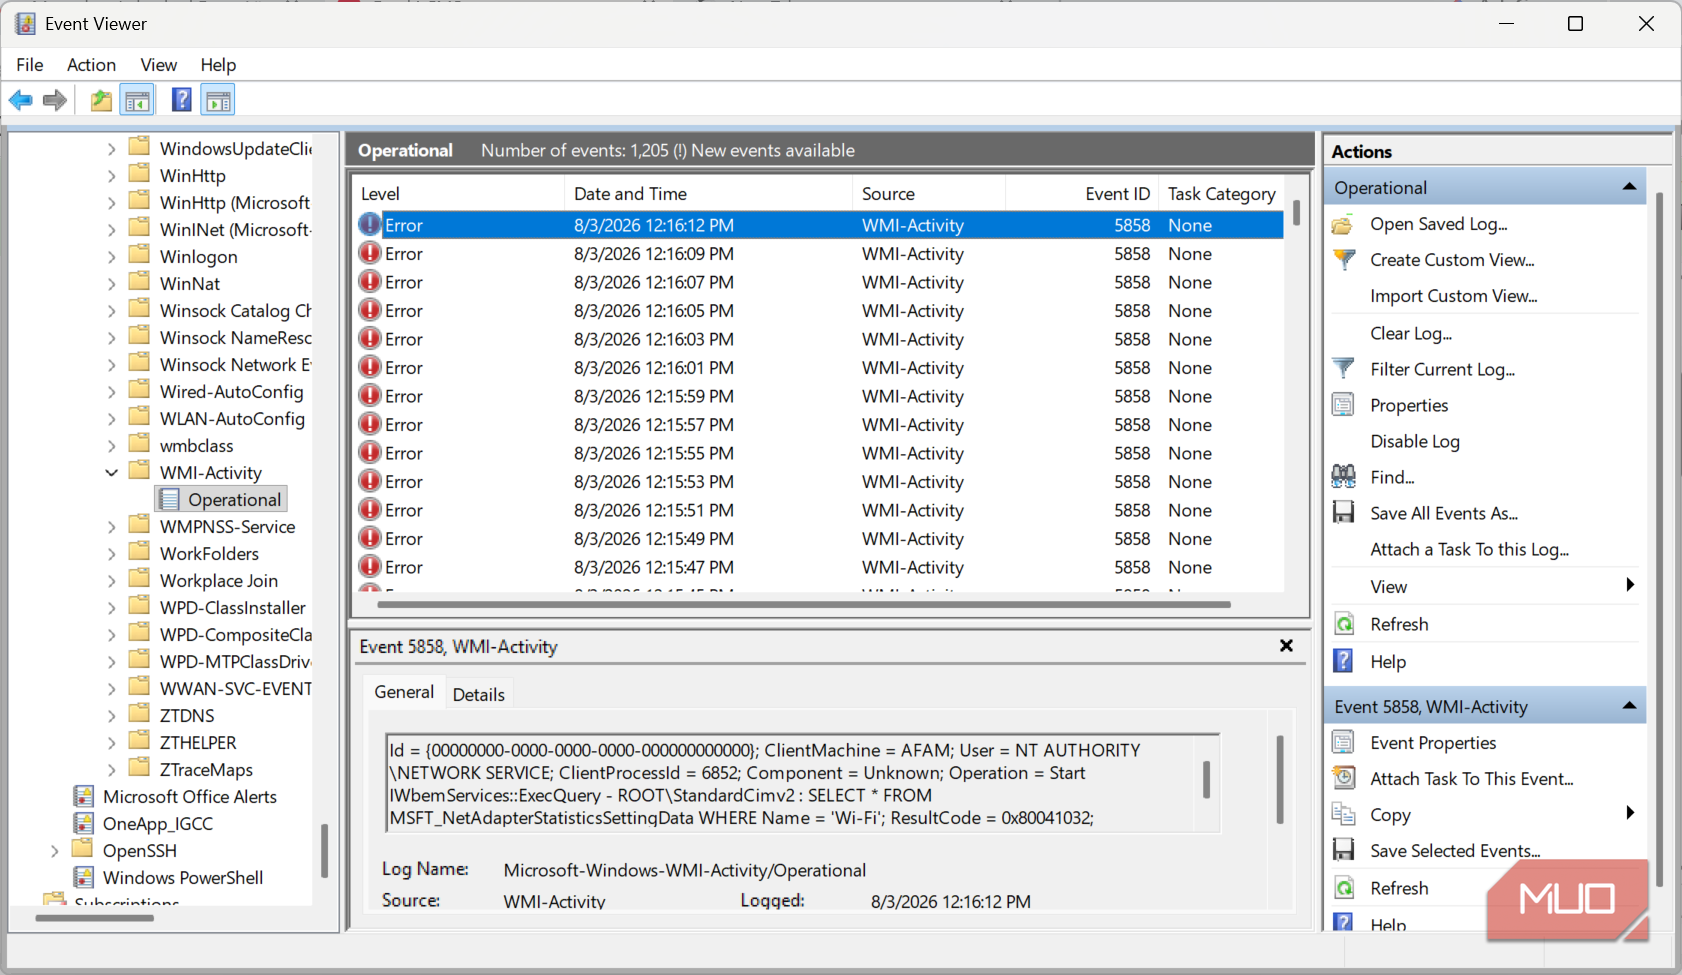1682x975 pixels.
Task: Click the Create Custom View funnel icon
Action: [1343, 260]
